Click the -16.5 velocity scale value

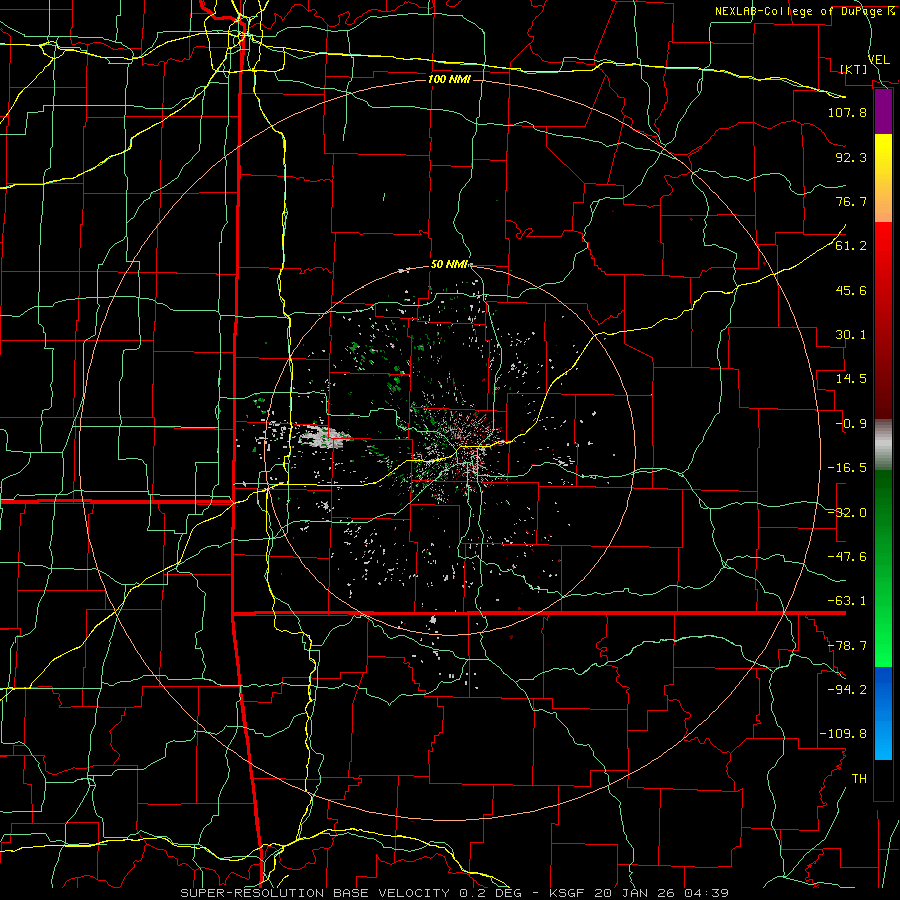point(847,468)
